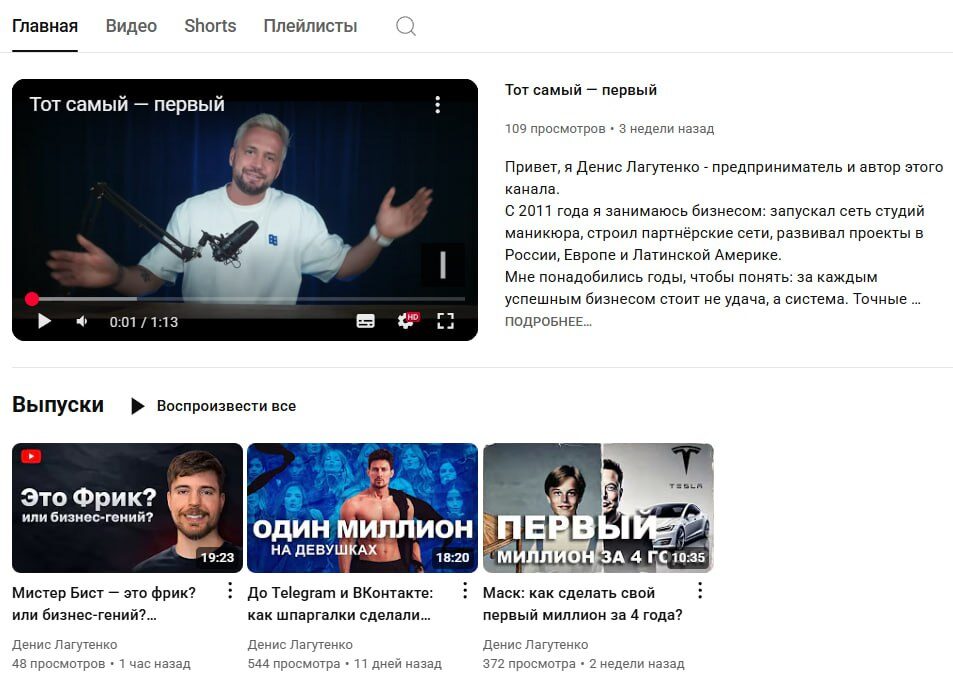Click Денис Лагутенко channel name under Маск video
Viewport: 953px width, 682px height.
535,644
